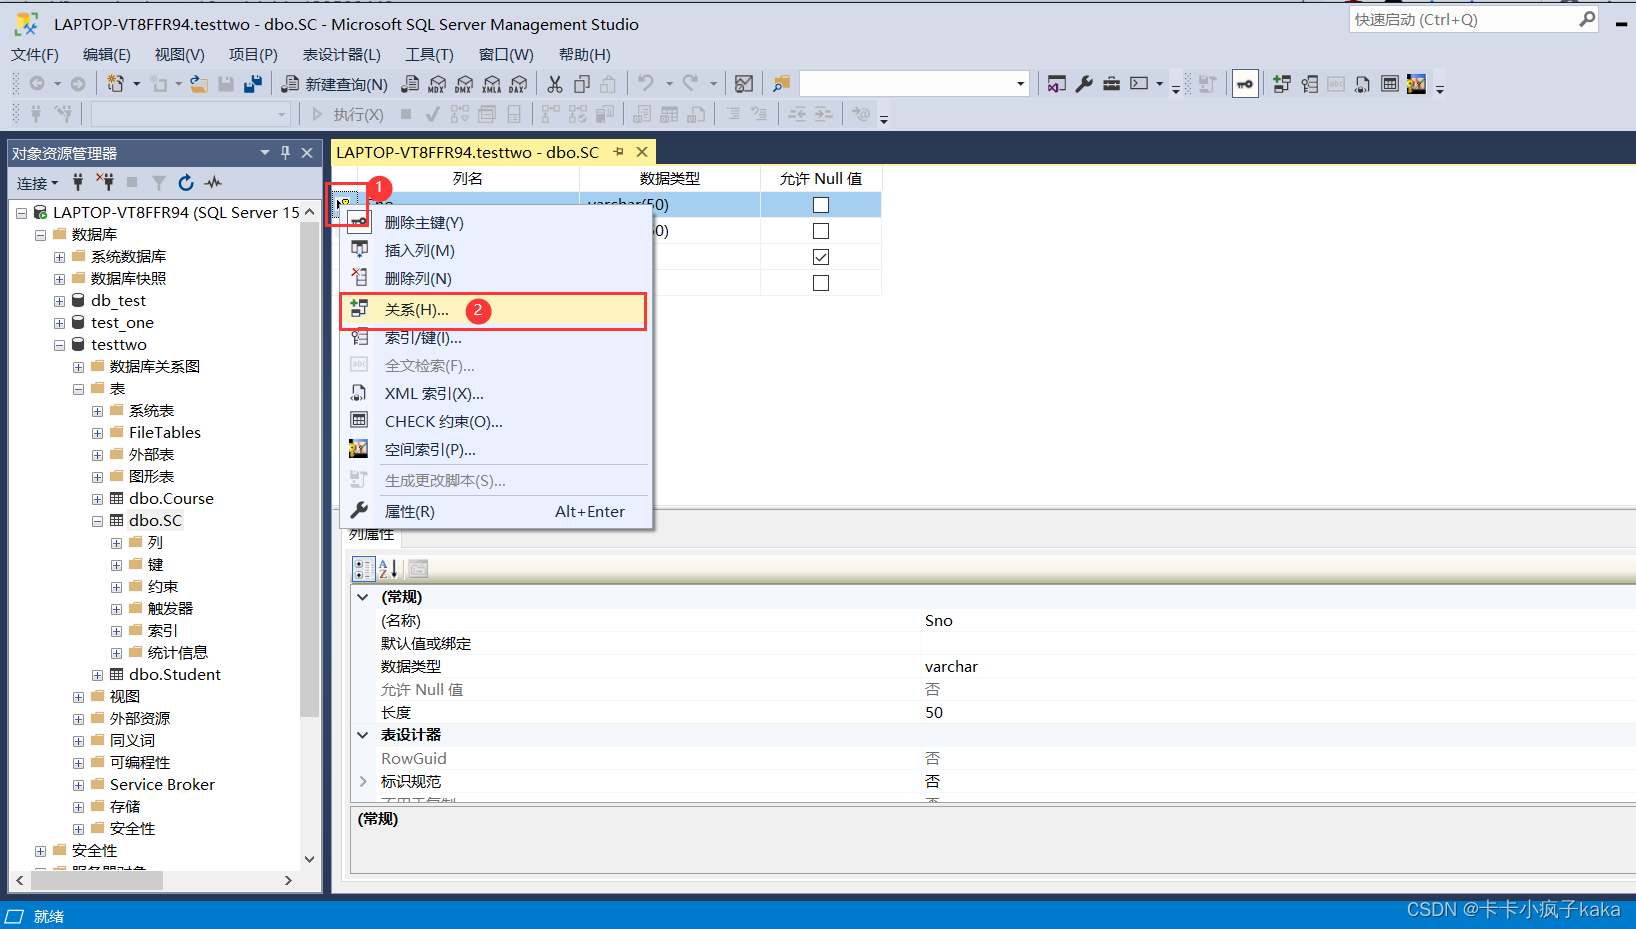Open the solution configuration combo box

914,84
